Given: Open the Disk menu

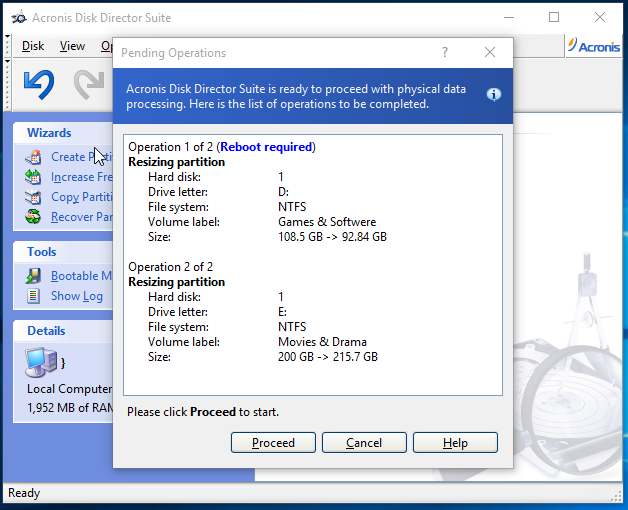Looking at the screenshot, I should coord(33,46).
